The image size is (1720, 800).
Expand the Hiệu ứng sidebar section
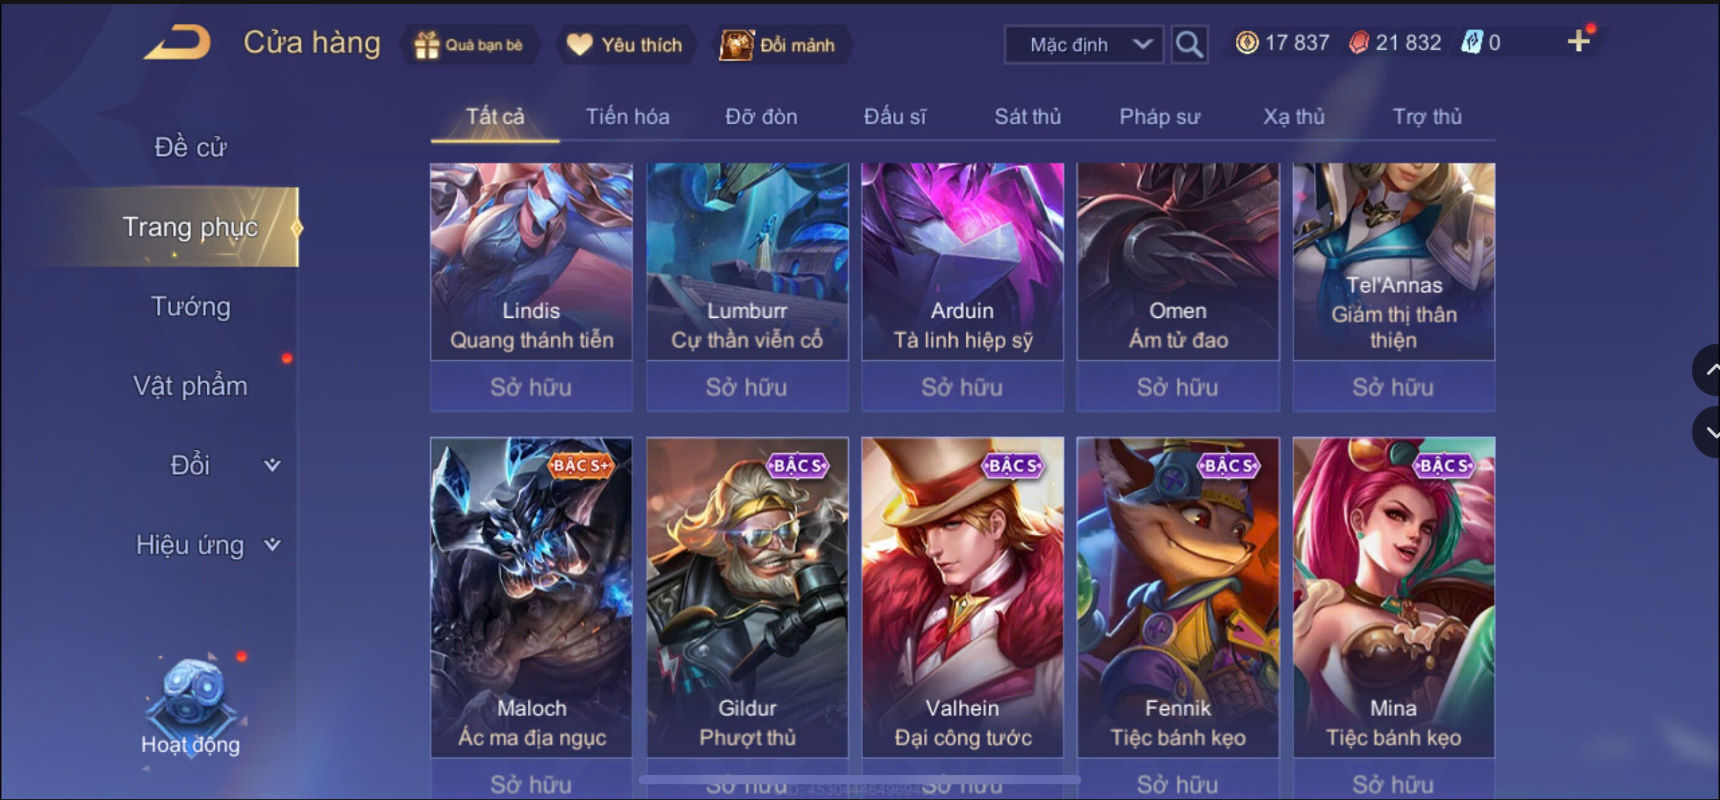coord(208,545)
